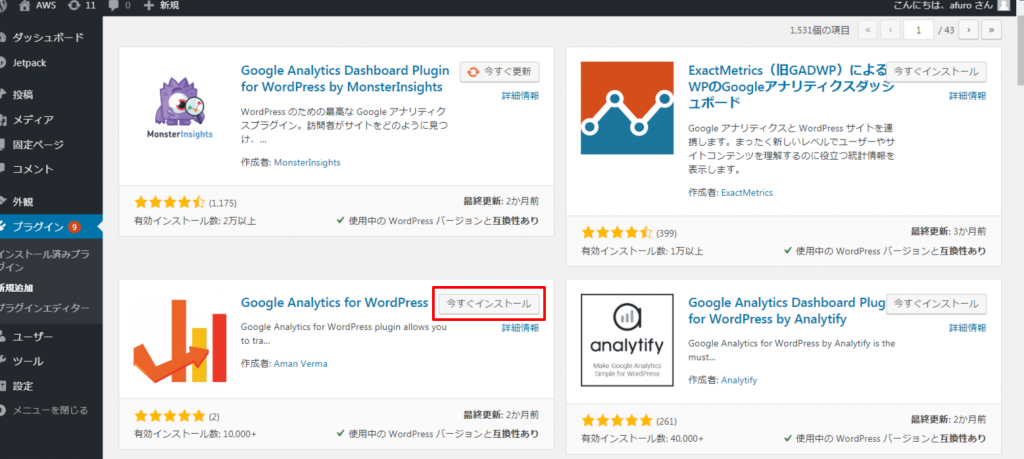Click the plugin update count badge 9
Image resolution: width=1024 pixels, height=459 pixels.
74,227
